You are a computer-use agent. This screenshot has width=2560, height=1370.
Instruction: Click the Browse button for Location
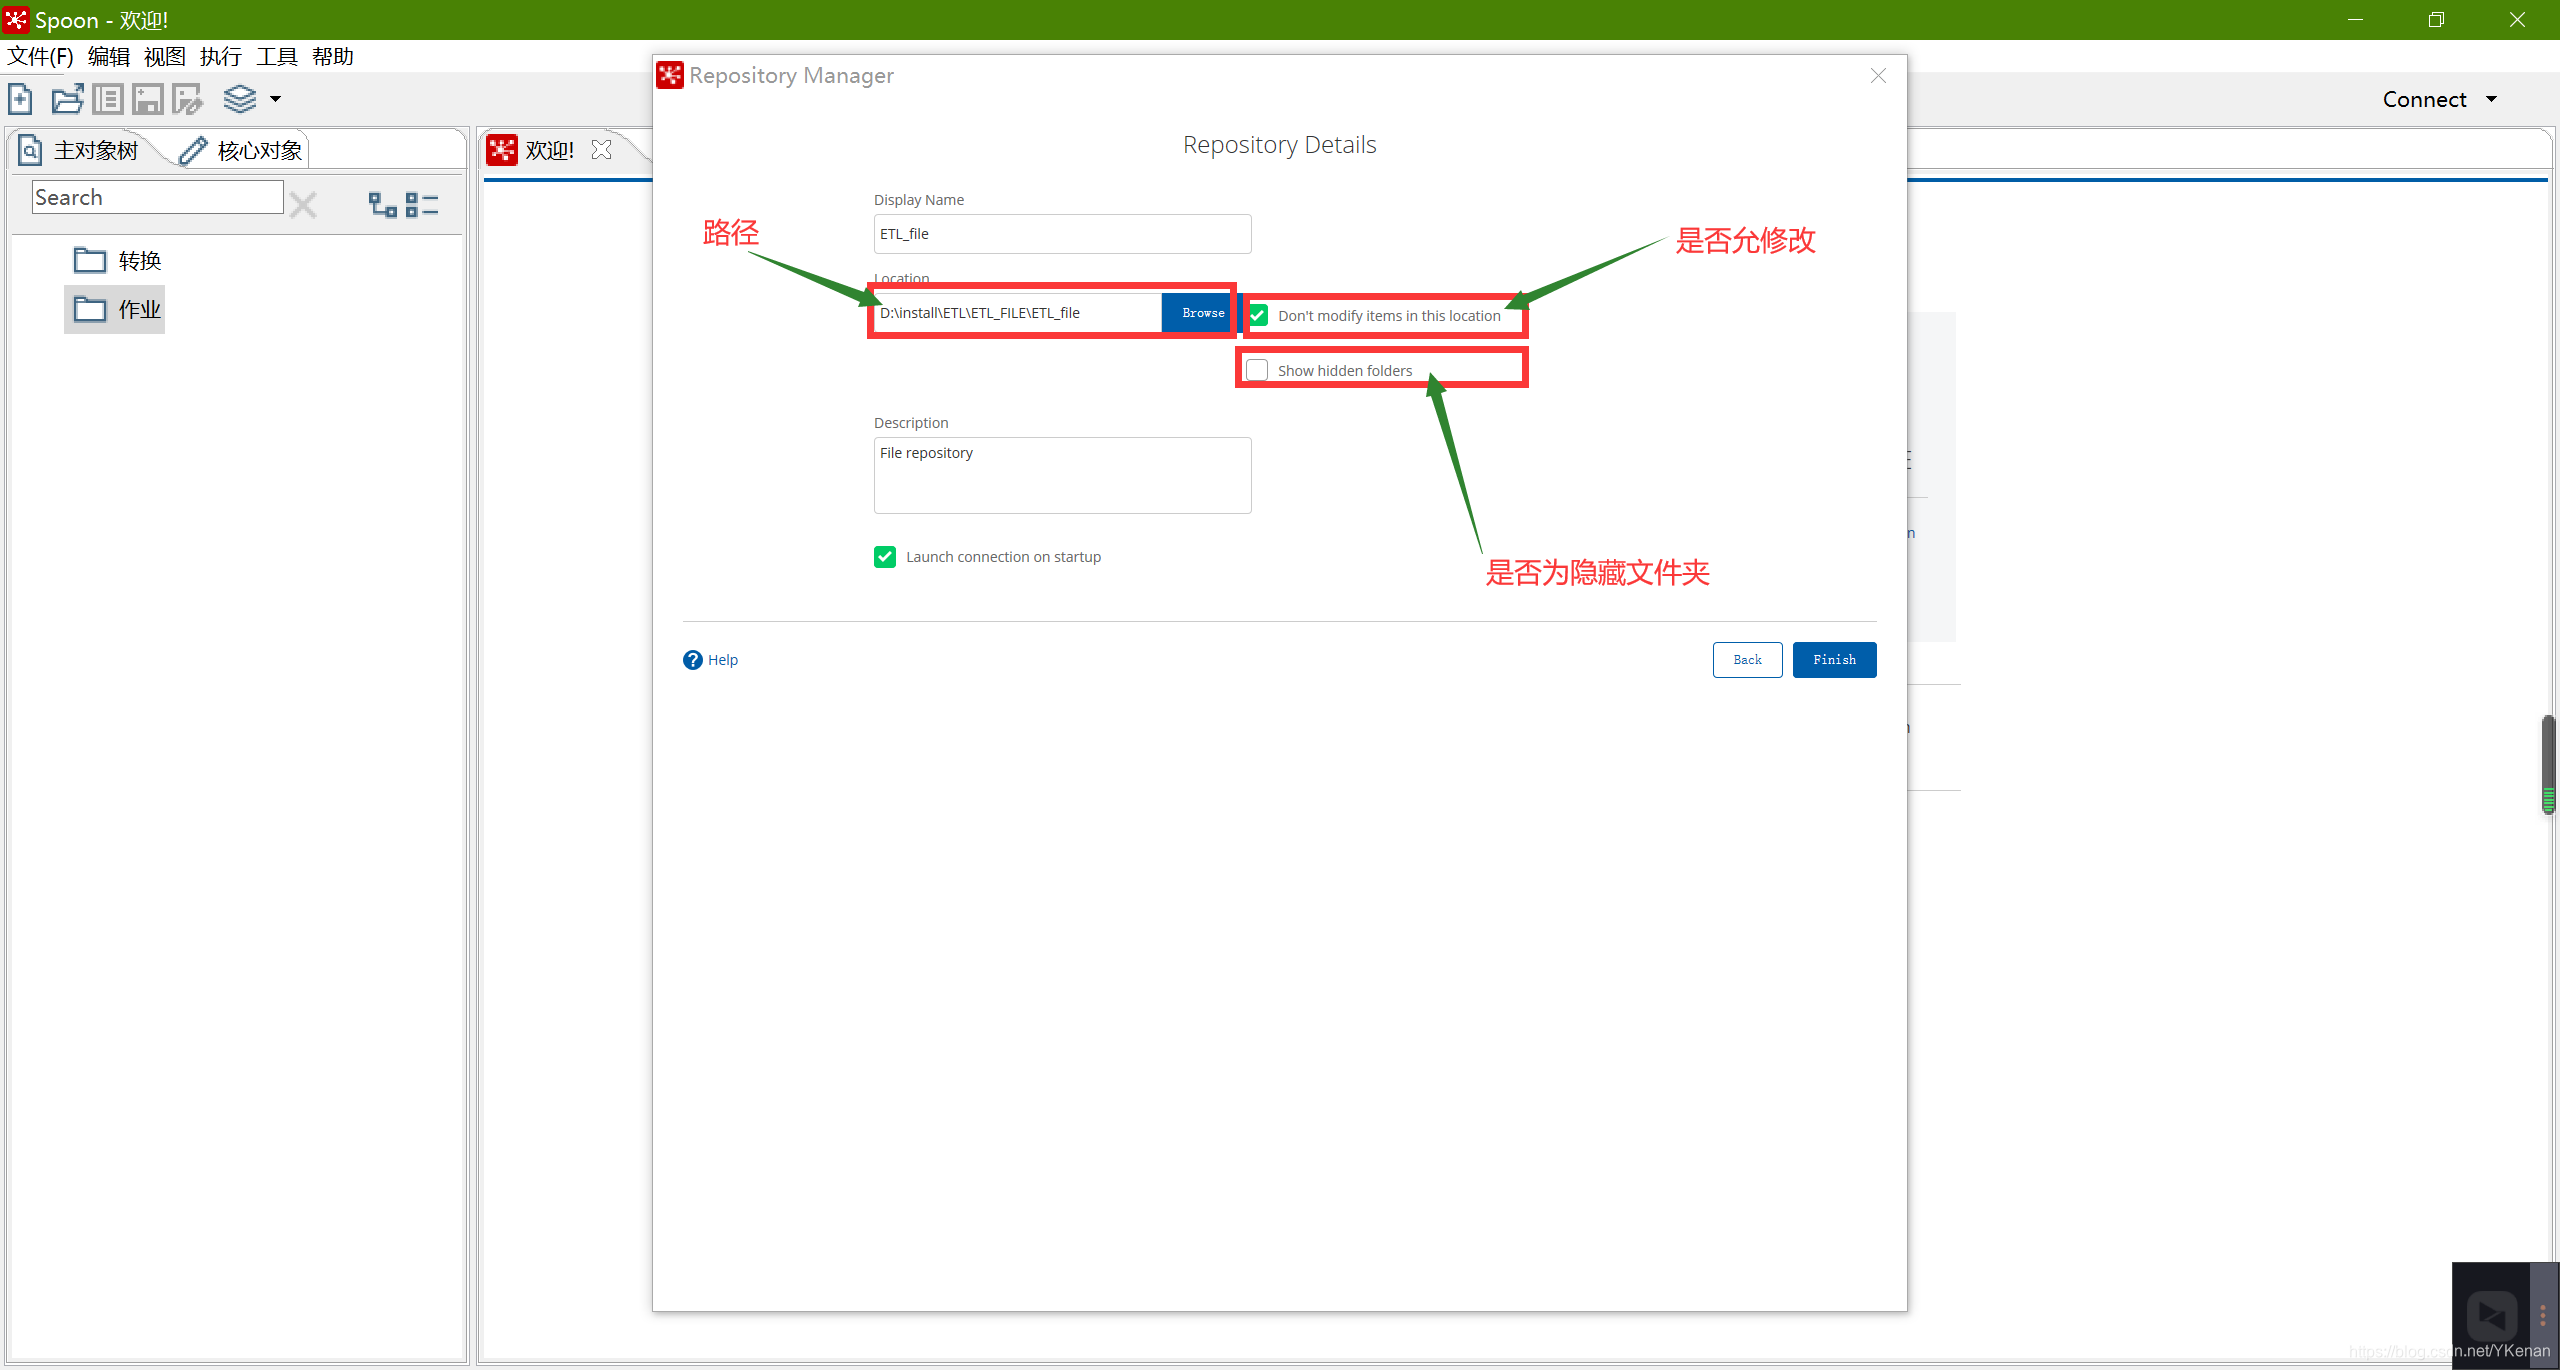click(x=1202, y=312)
